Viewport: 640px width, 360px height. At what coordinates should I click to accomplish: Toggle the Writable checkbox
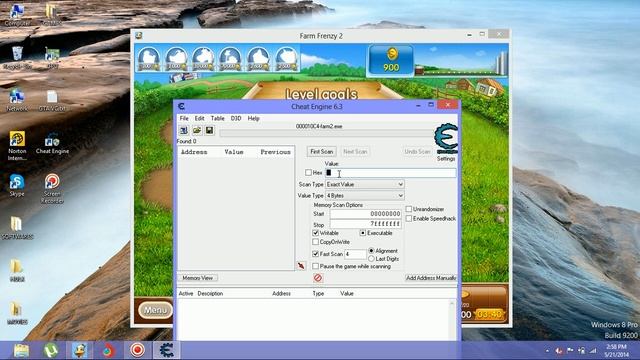[316, 233]
